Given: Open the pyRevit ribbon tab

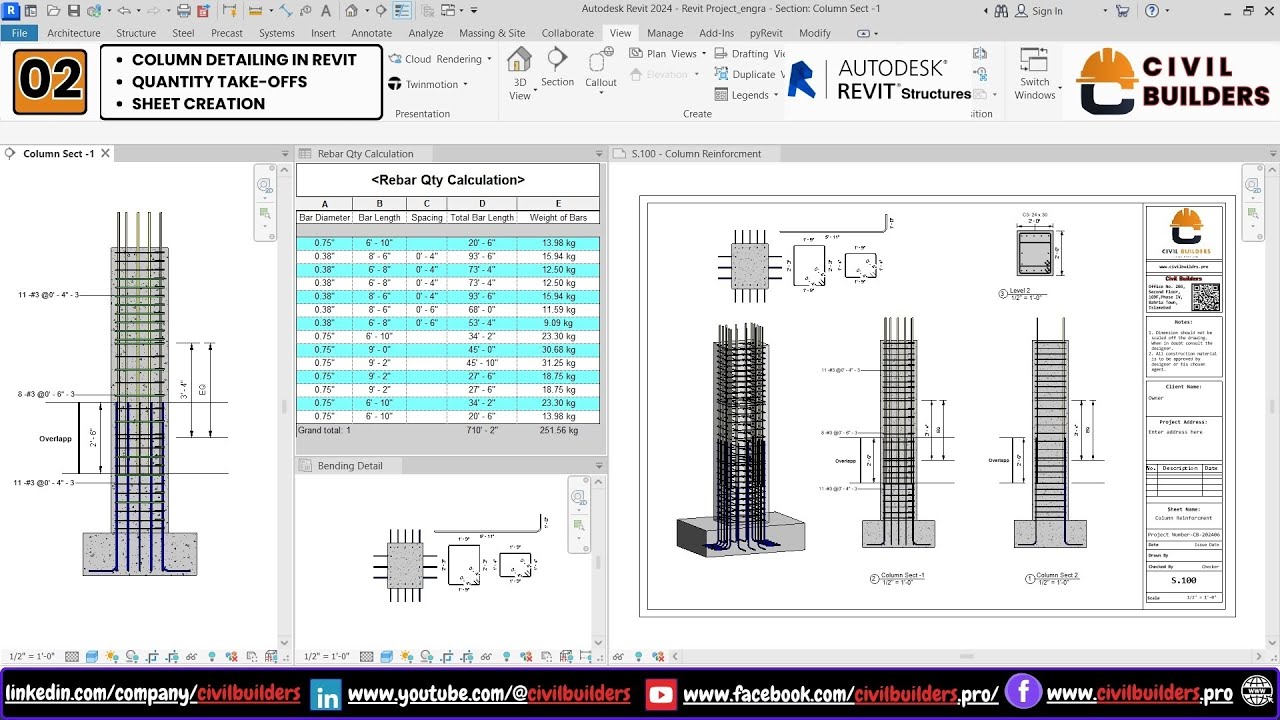Looking at the screenshot, I should [766, 33].
